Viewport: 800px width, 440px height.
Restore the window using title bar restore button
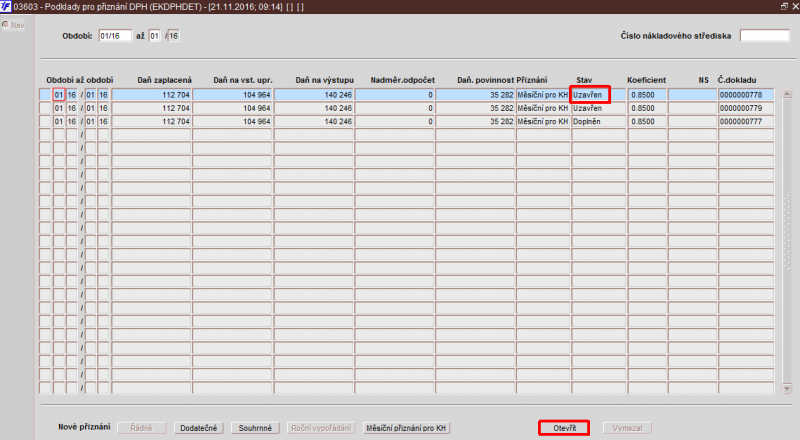[784, 6]
